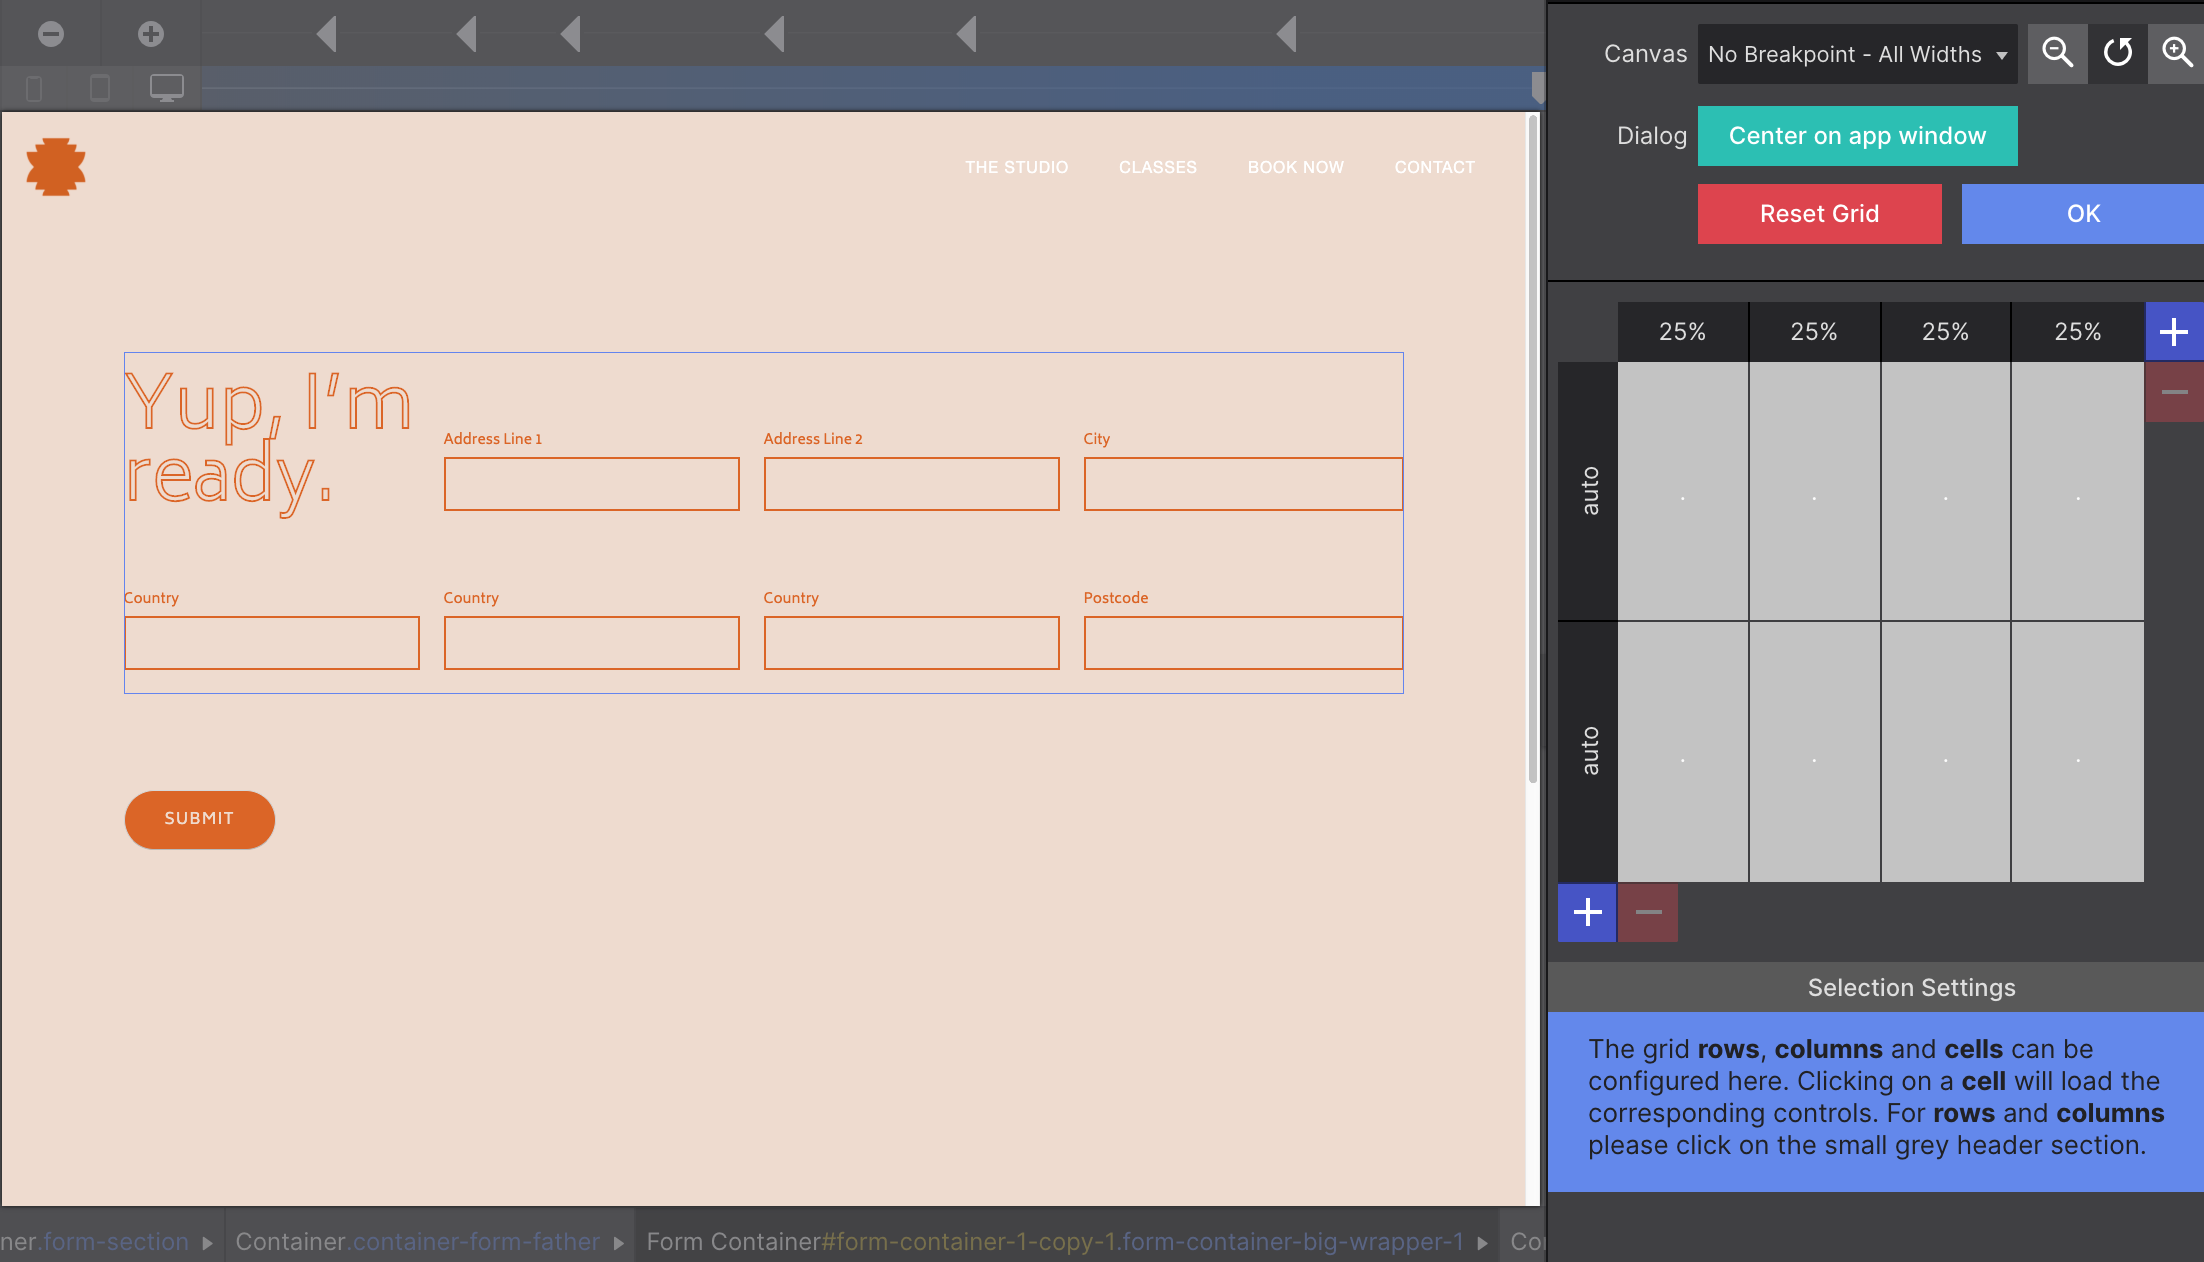Viewport: 2204px width, 1262px height.
Task: Click the CONTACT navigation menu item
Action: point(1434,167)
